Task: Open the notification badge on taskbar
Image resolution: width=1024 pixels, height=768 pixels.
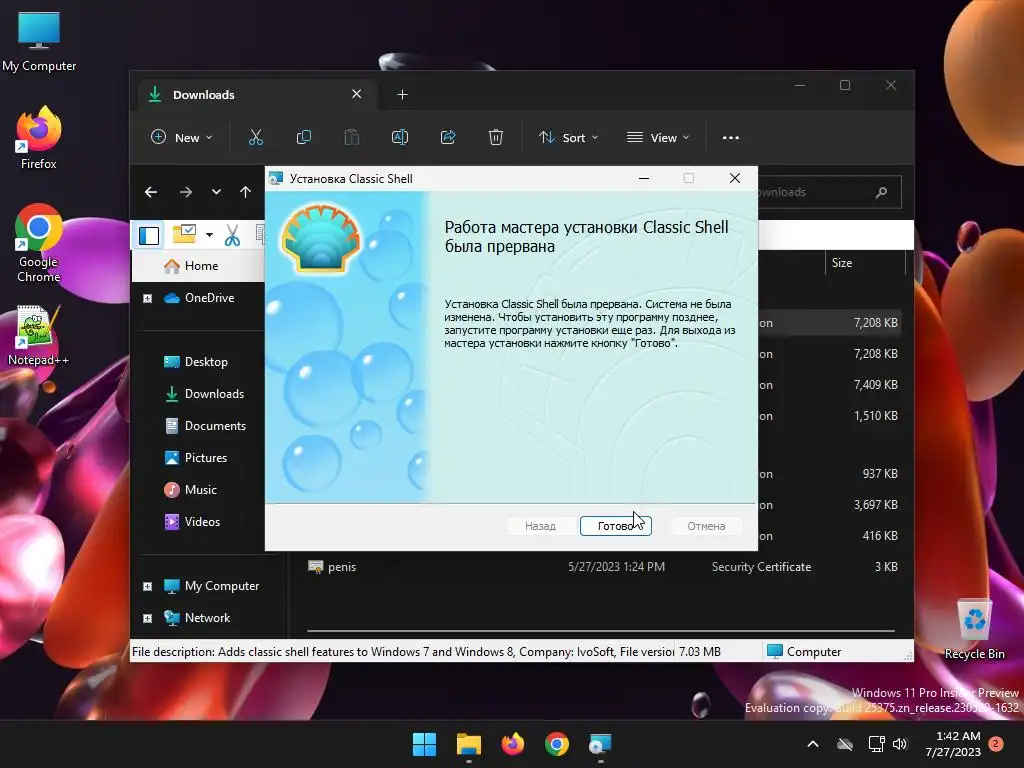Action: [x=996, y=743]
